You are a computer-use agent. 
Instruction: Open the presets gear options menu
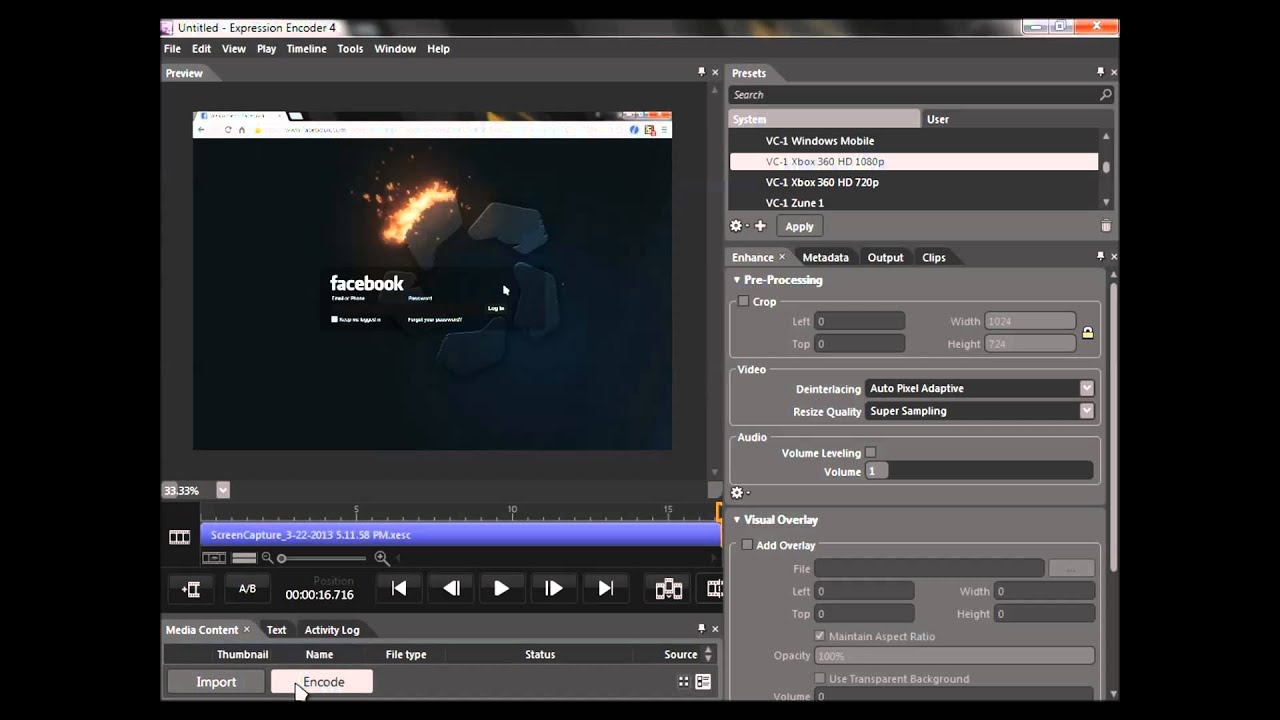[x=738, y=226]
